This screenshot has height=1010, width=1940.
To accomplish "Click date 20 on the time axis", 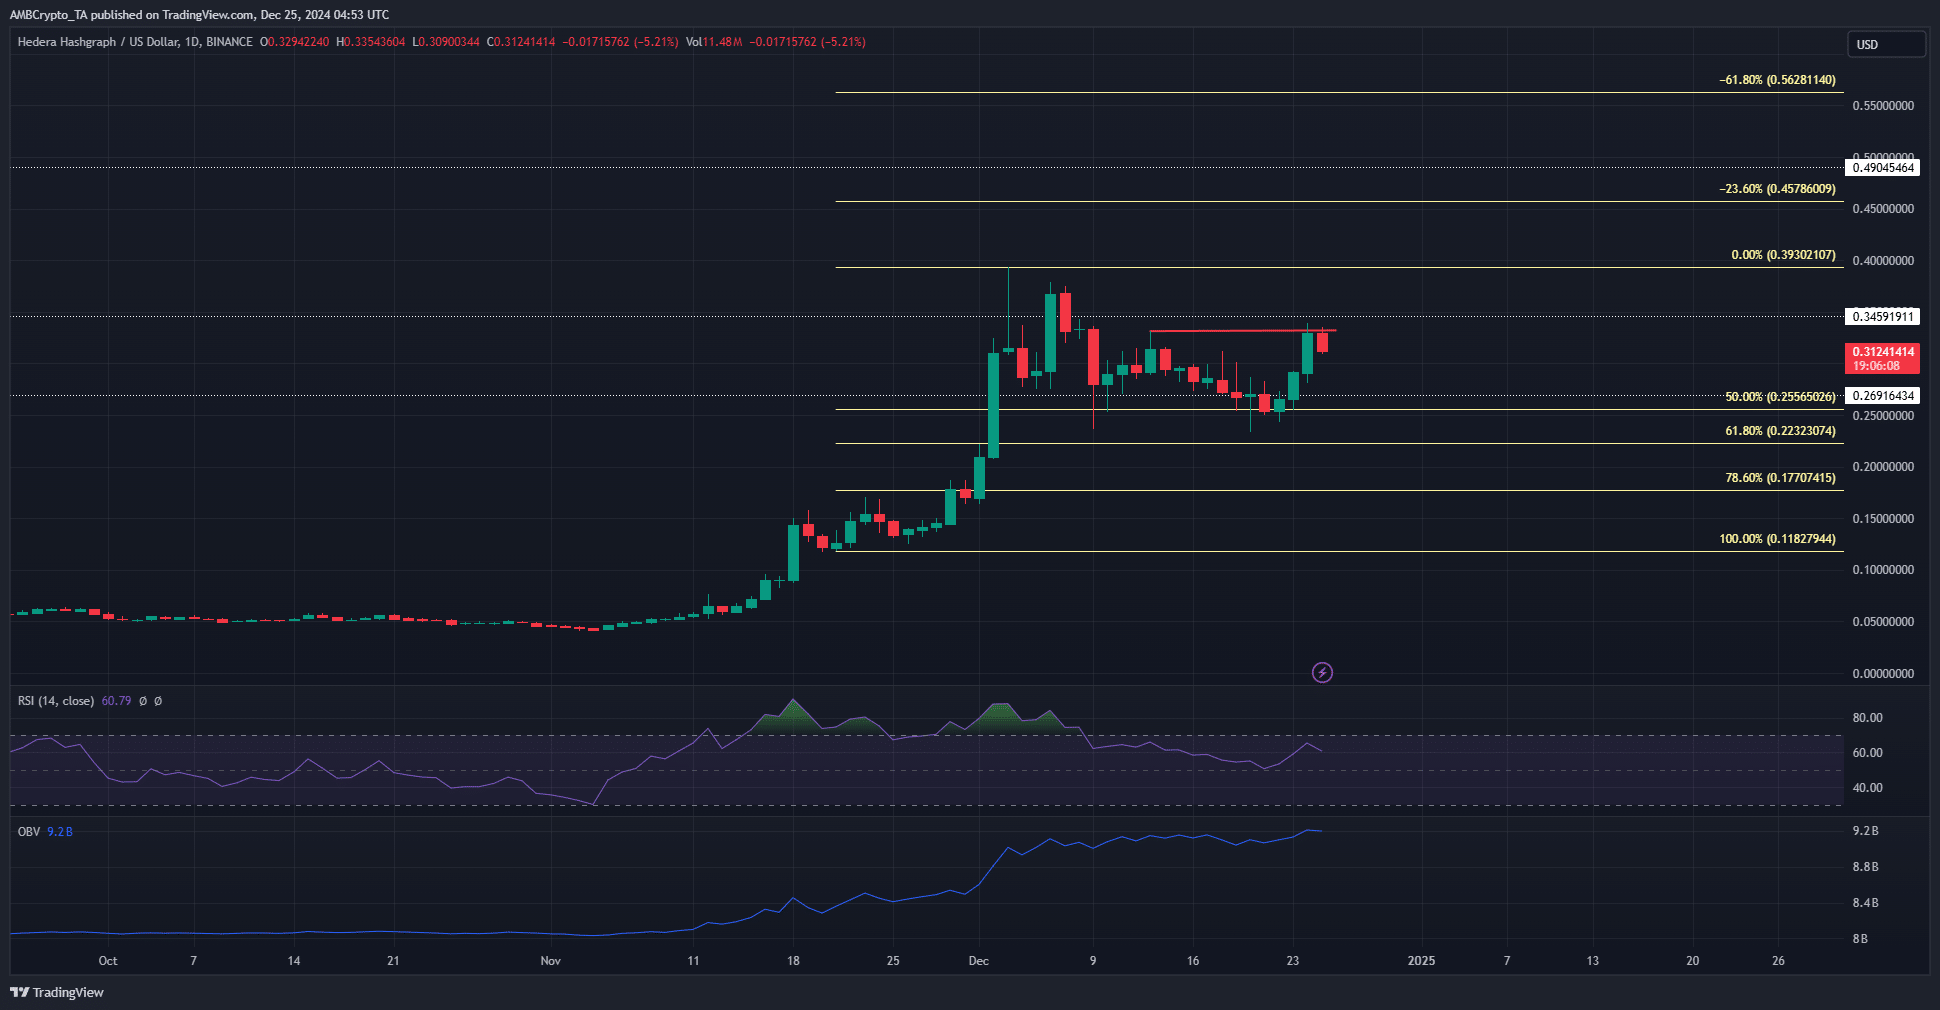I will coord(1693,961).
